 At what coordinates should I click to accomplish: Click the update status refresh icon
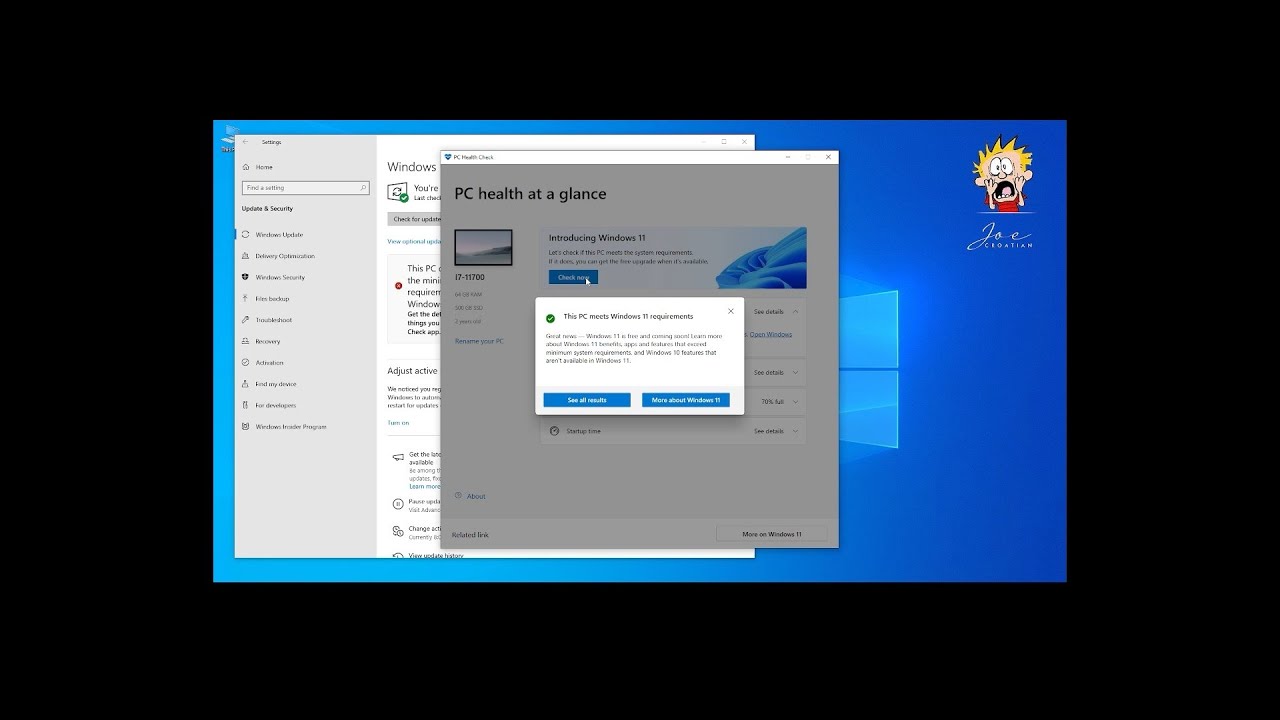point(398,192)
